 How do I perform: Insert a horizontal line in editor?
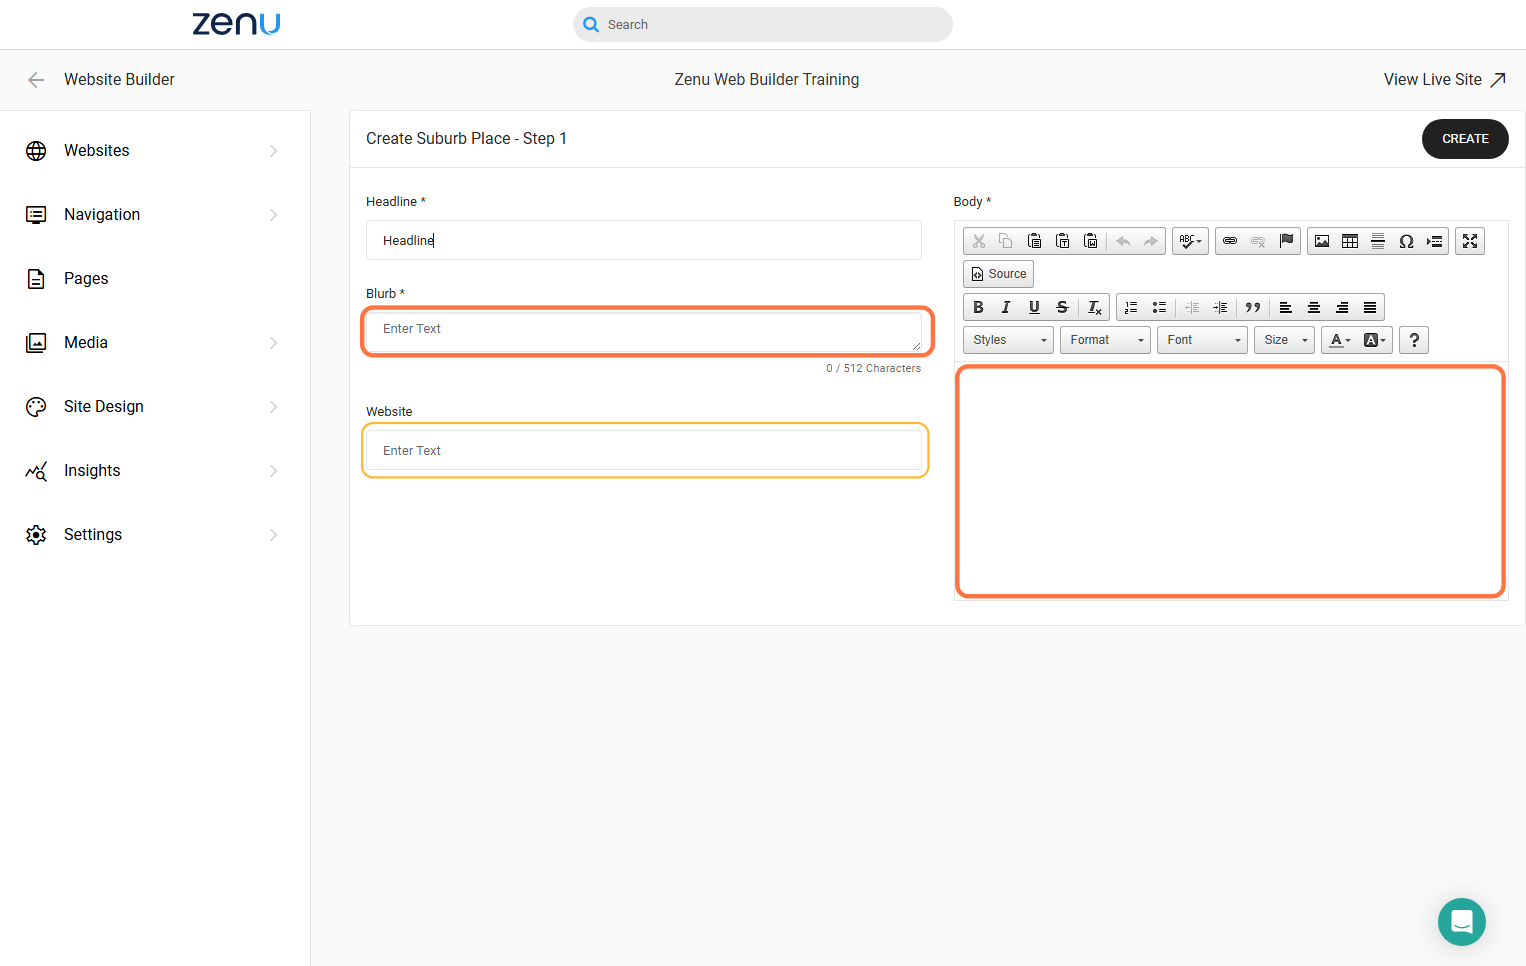pyautogui.click(x=1378, y=241)
